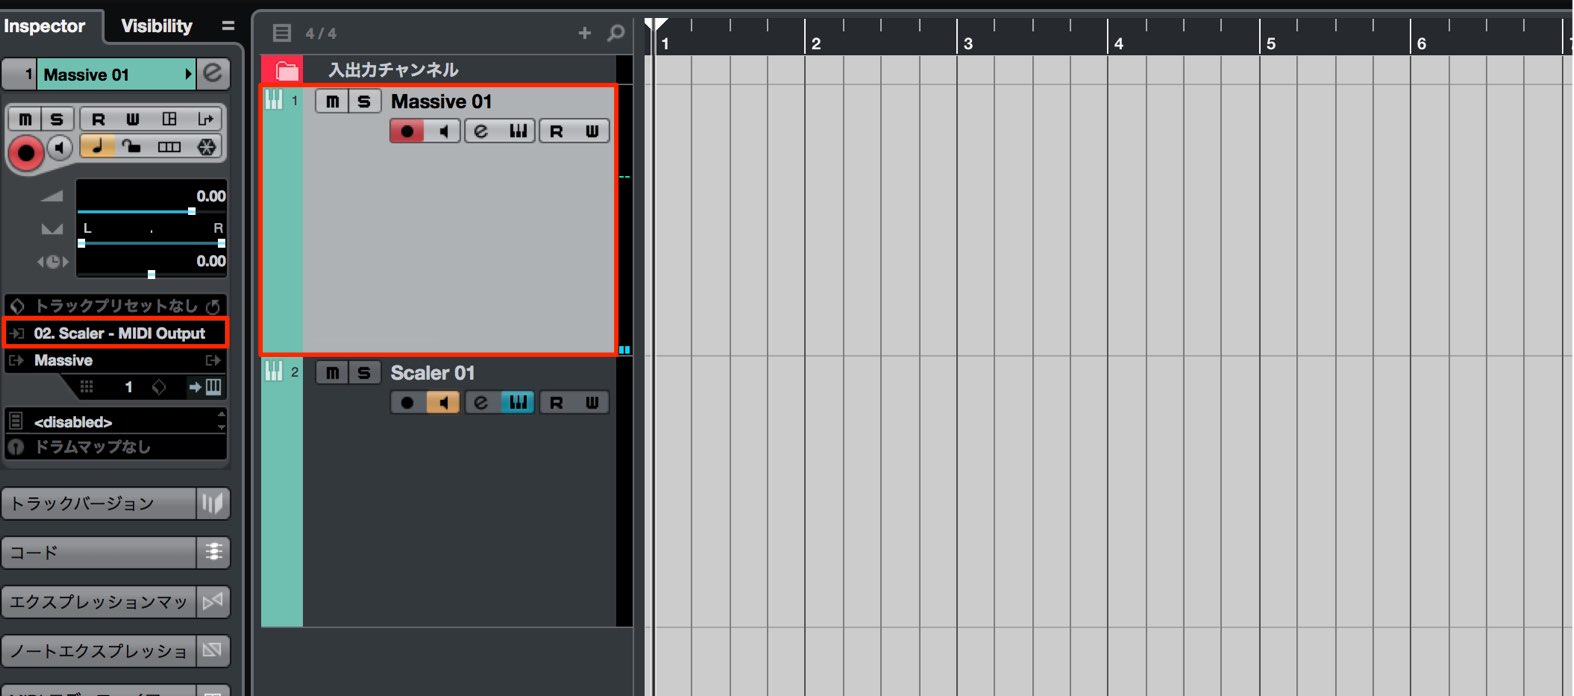Open the Inspector tab

coord(45,26)
